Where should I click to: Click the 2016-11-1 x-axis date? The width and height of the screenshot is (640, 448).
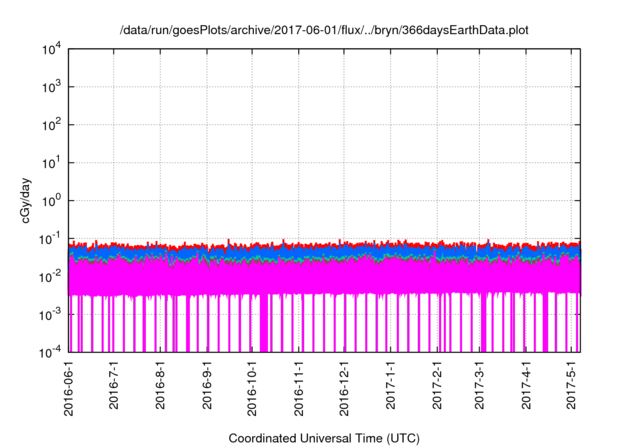(299, 388)
